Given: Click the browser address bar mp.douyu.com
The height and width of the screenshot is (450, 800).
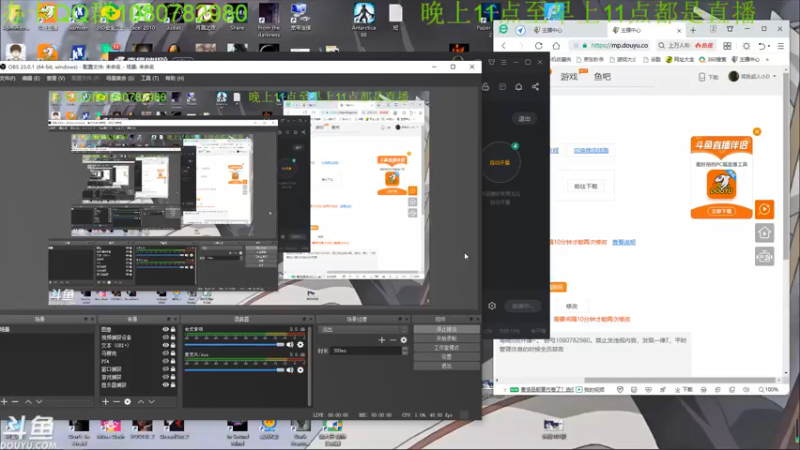Looking at the screenshot, I should (610, 46).
